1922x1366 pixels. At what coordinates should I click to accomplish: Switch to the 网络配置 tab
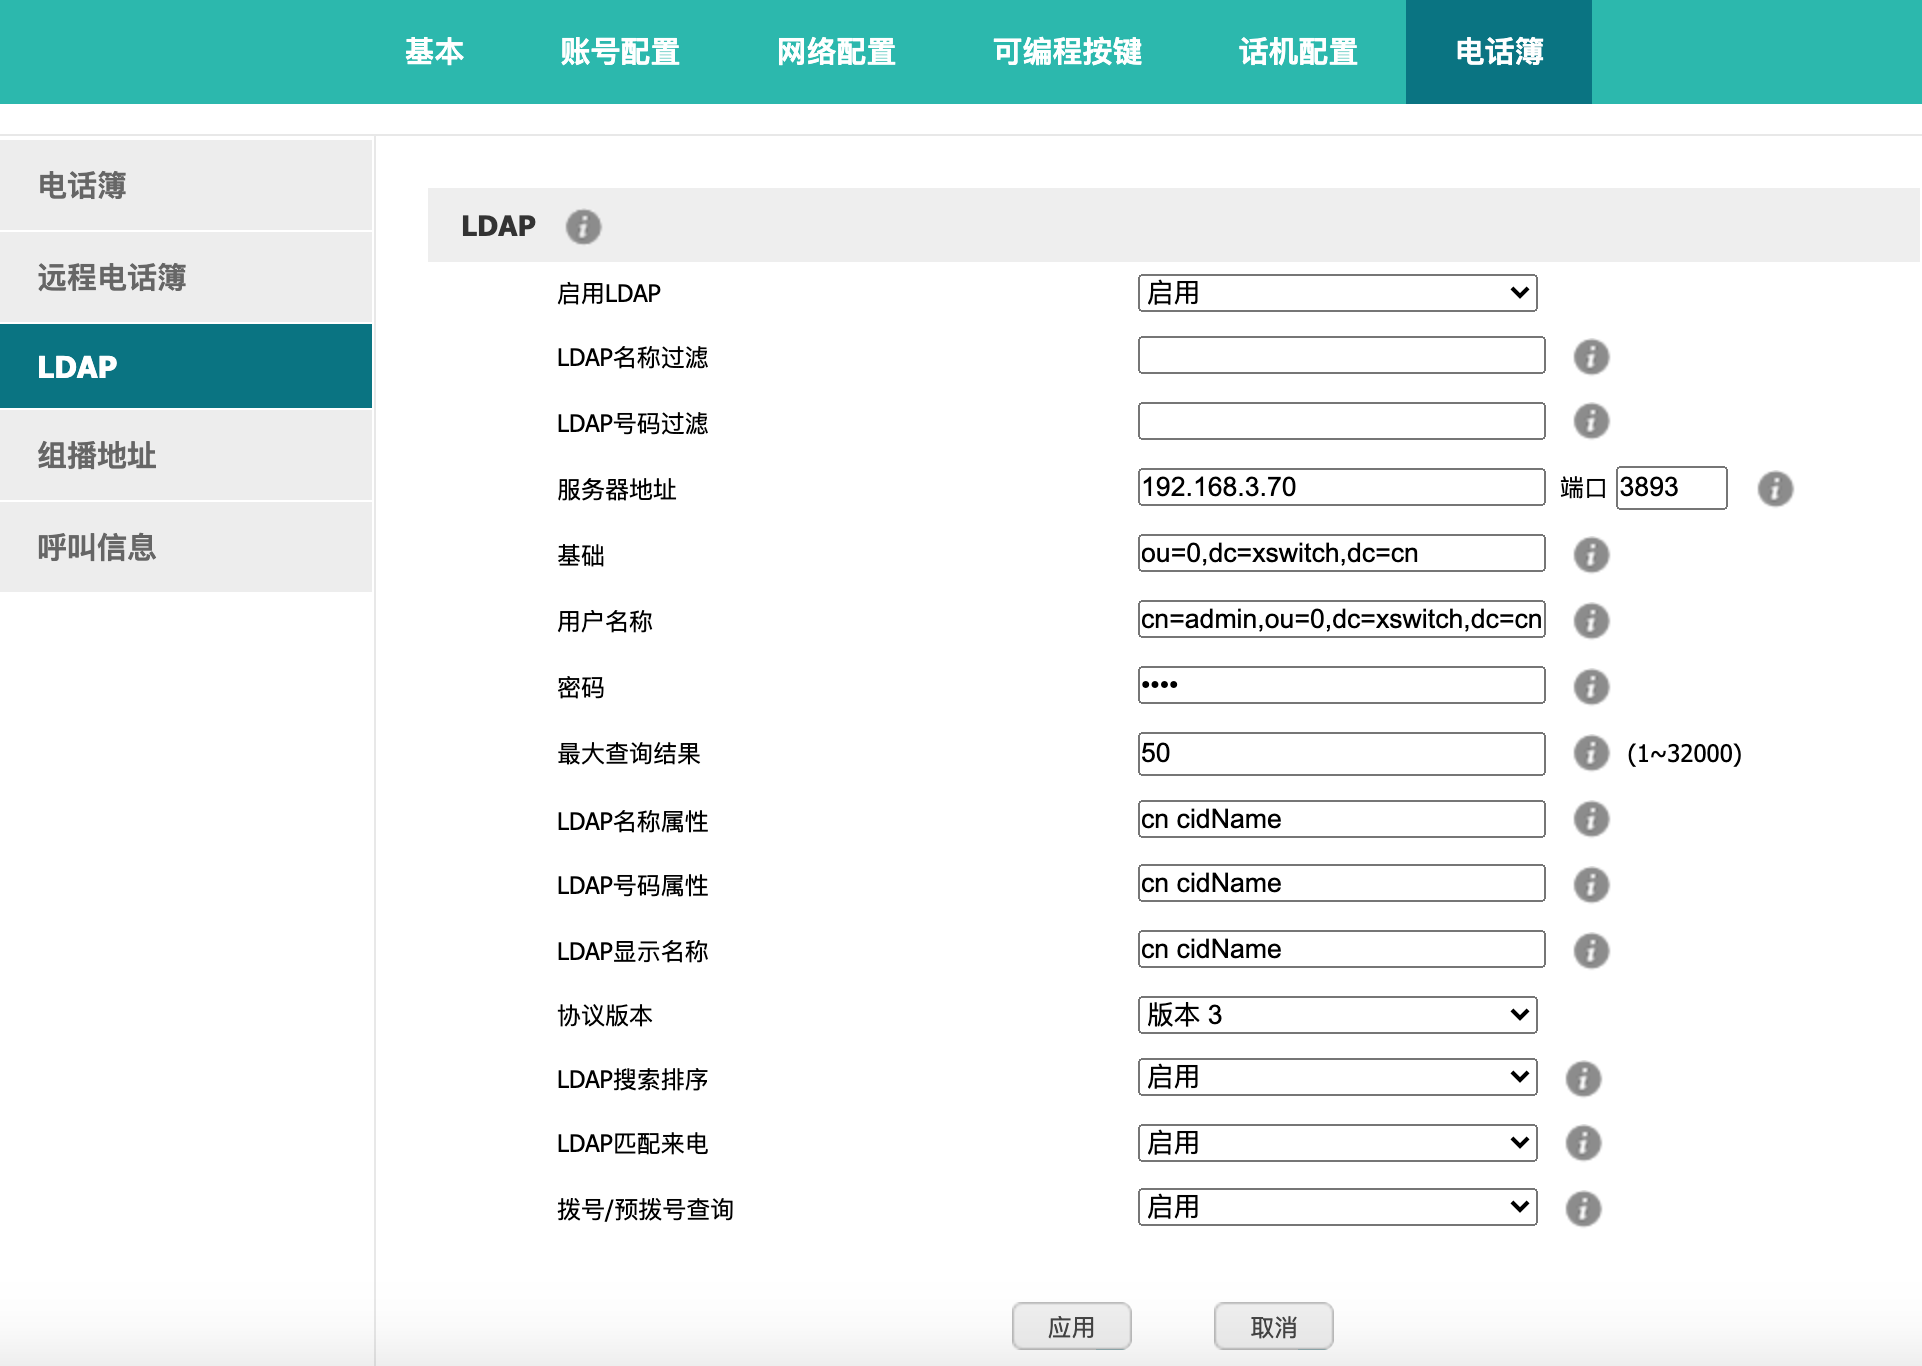[837, 52]
